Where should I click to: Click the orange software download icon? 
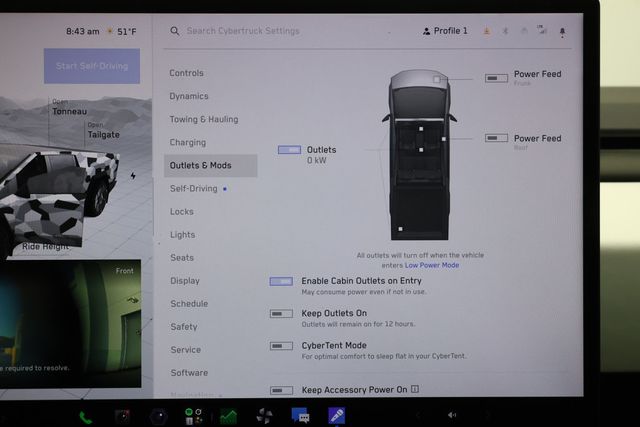(x=487, y=31)
